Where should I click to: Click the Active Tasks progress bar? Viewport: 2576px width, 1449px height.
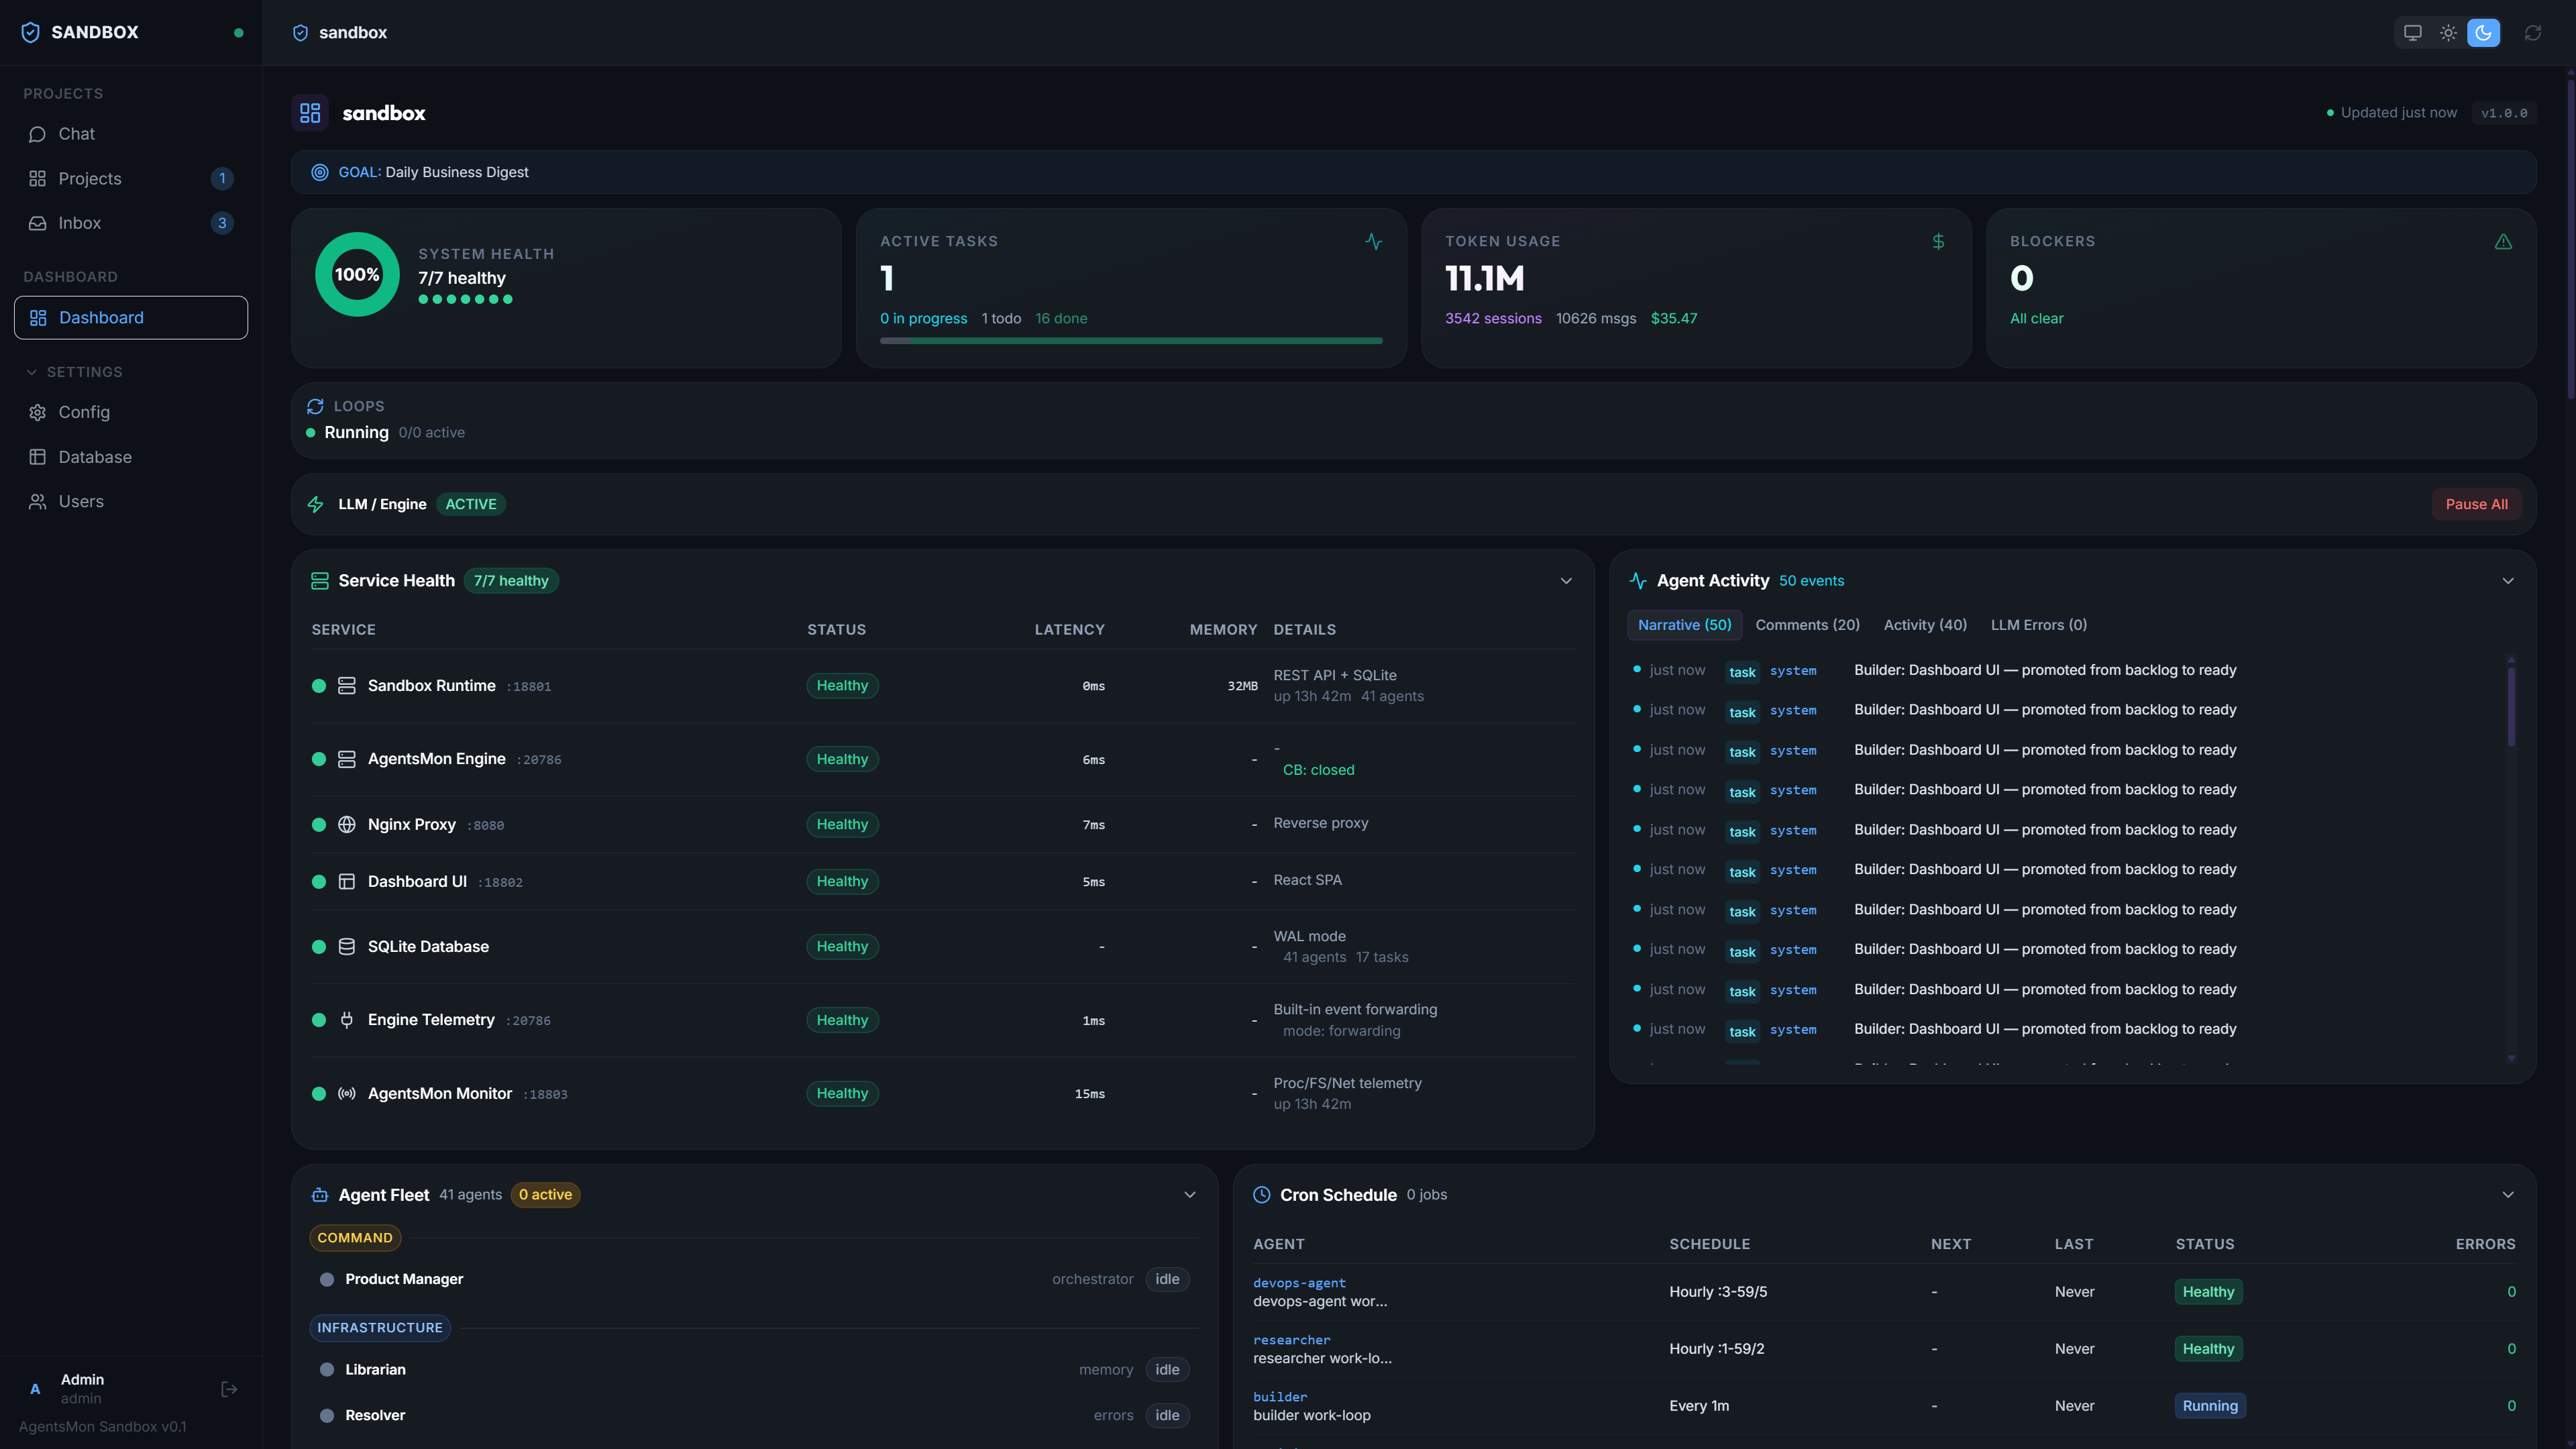point(1130,341)
